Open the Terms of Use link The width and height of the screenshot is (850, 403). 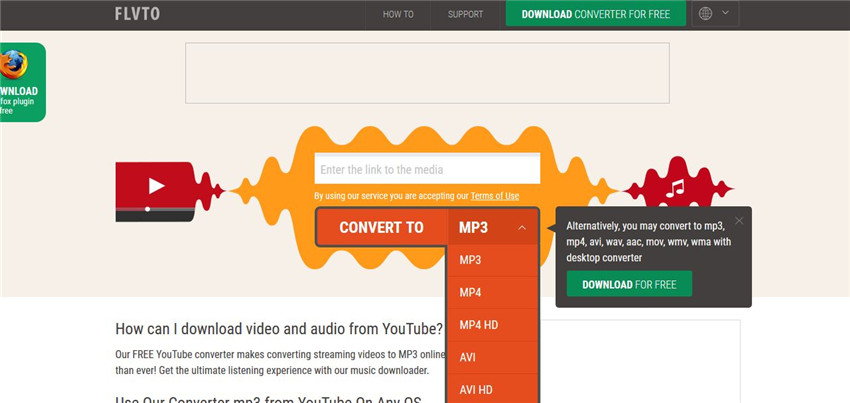494,196
